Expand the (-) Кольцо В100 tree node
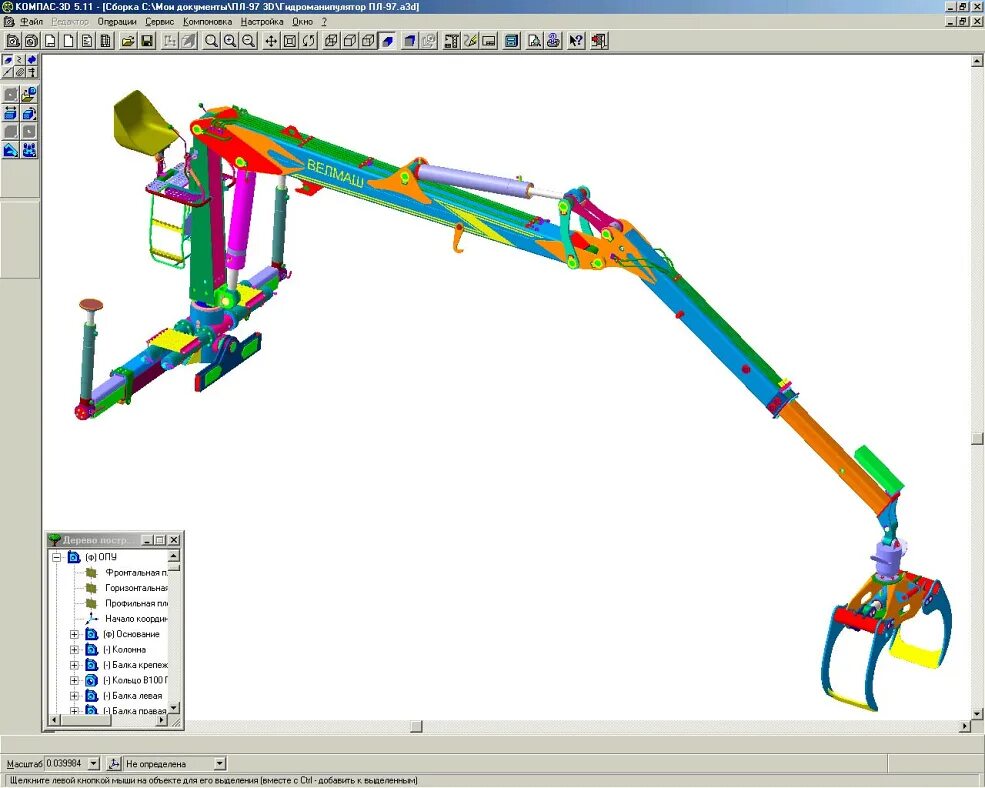The height and width of the screenshot is (788, 985). pyautogui.click(x=74, y=681)
